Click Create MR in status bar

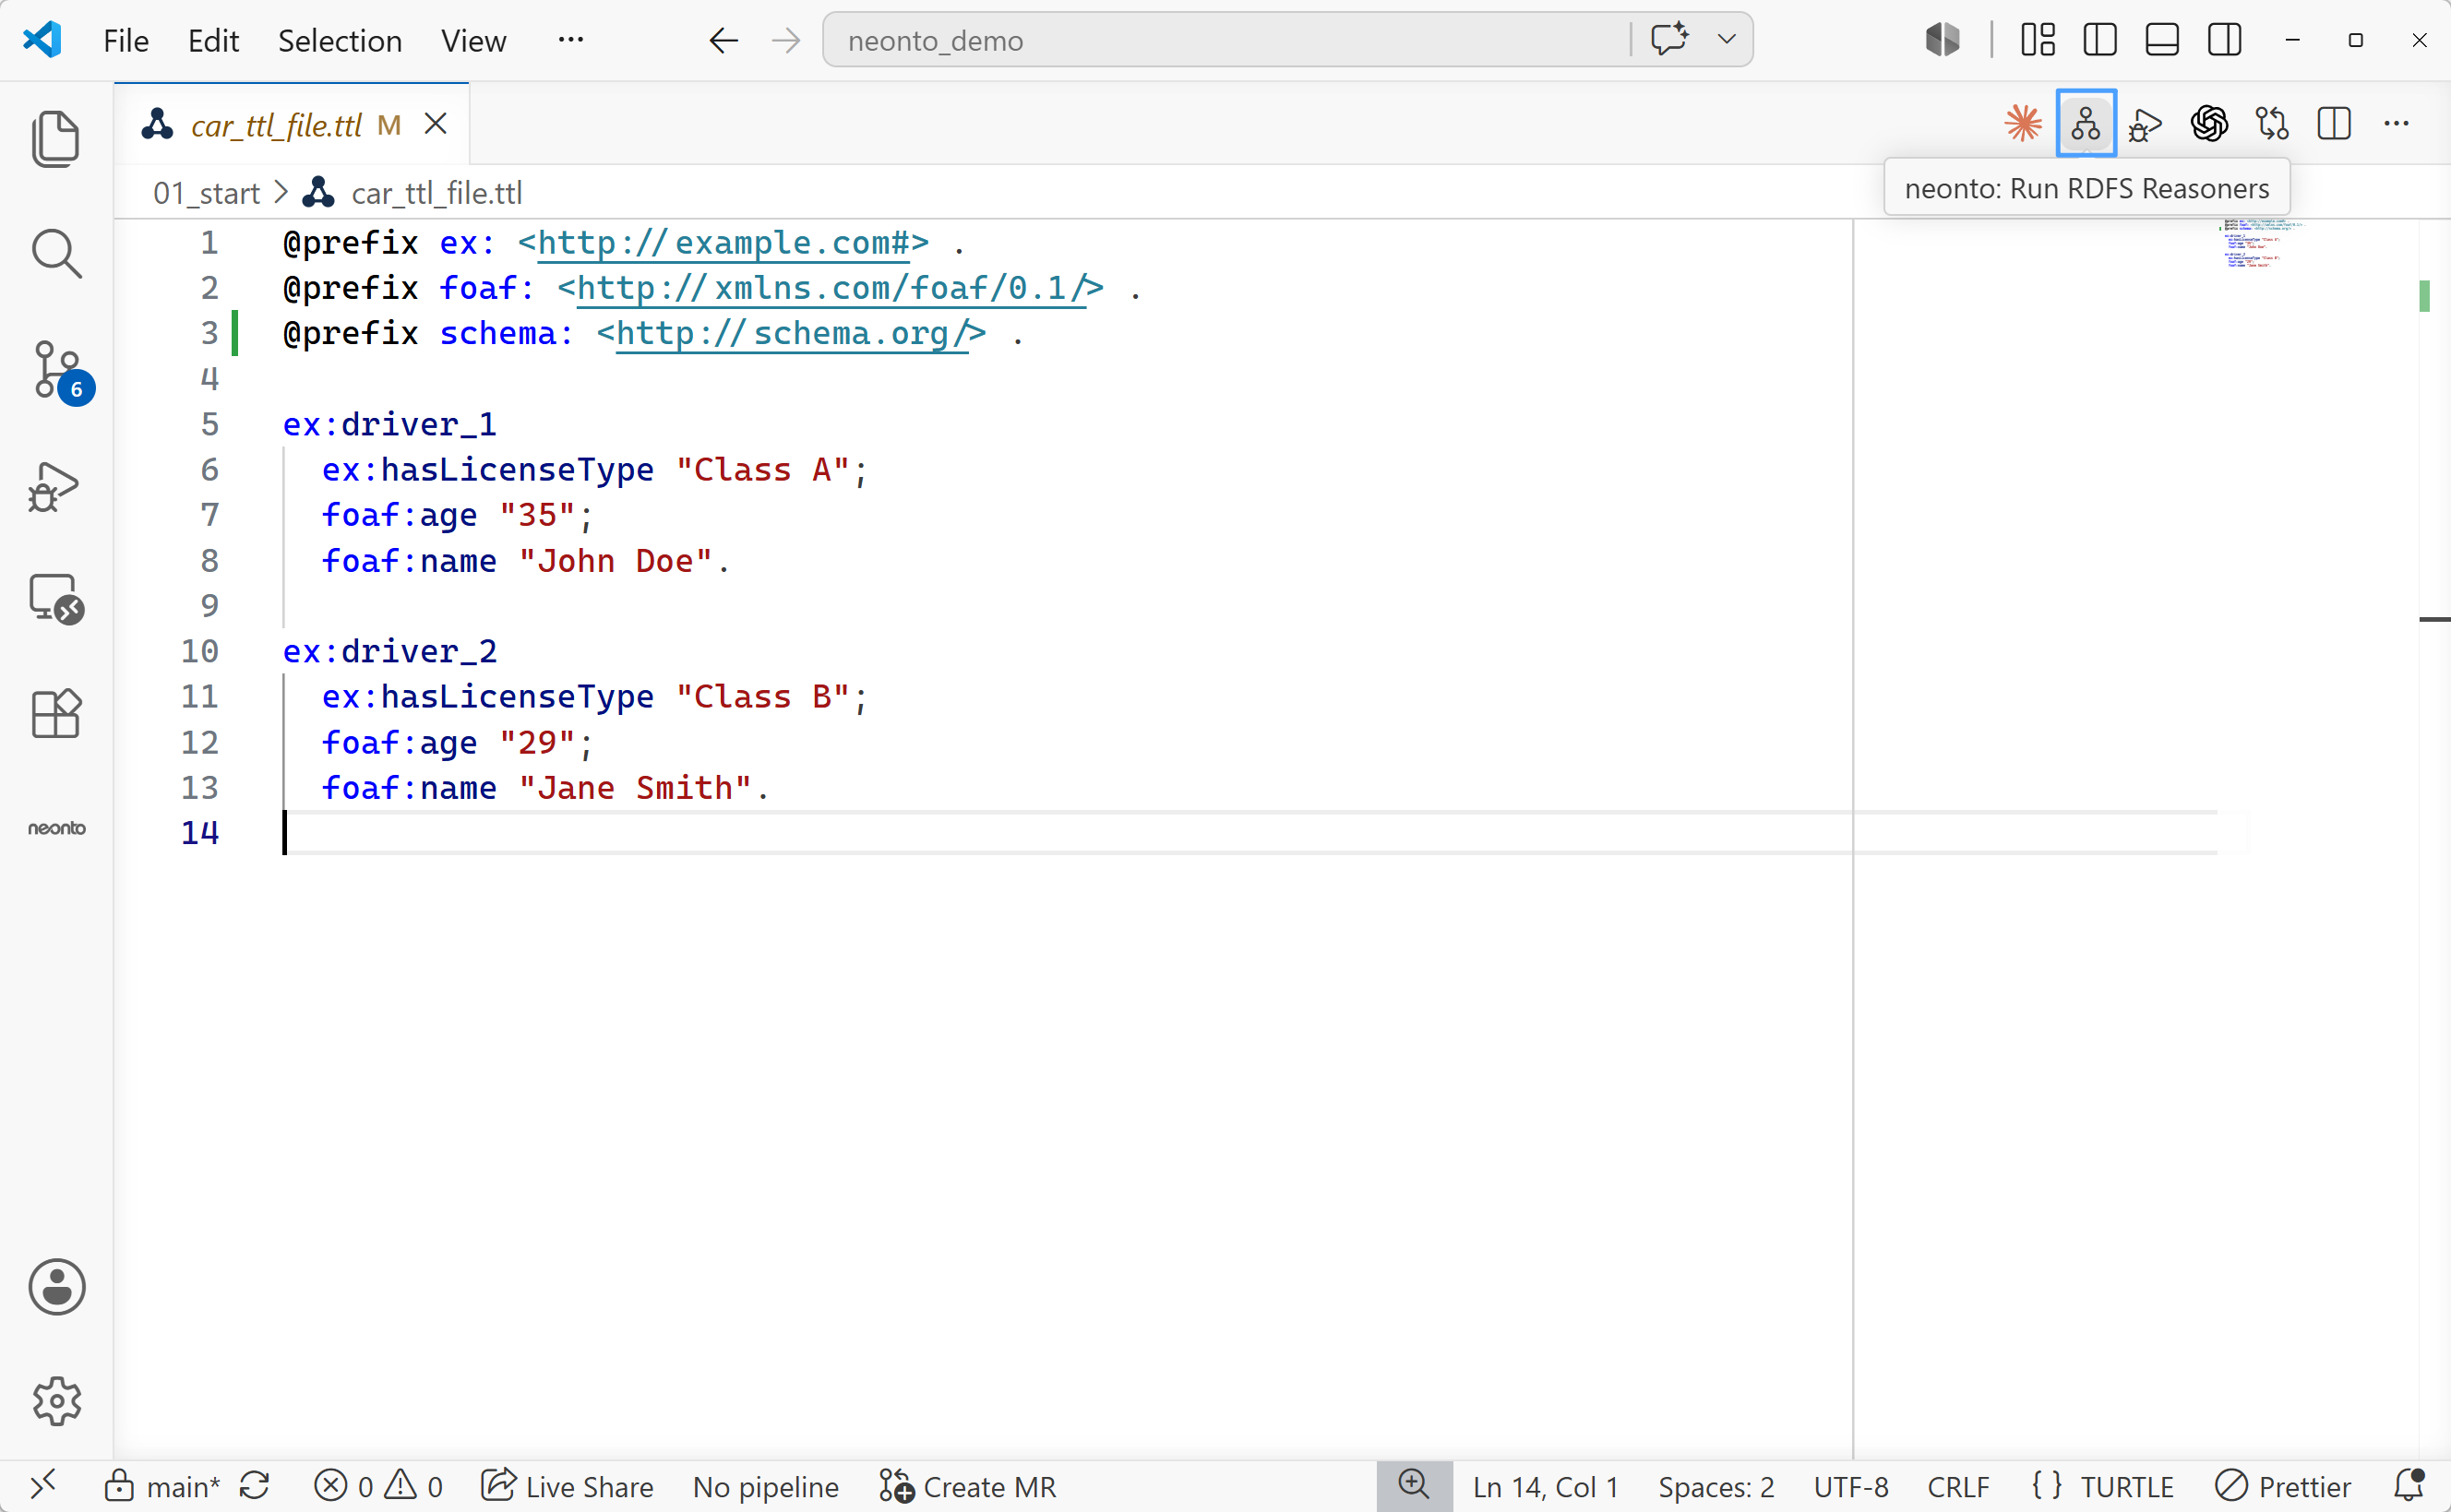pos(967,1487)
